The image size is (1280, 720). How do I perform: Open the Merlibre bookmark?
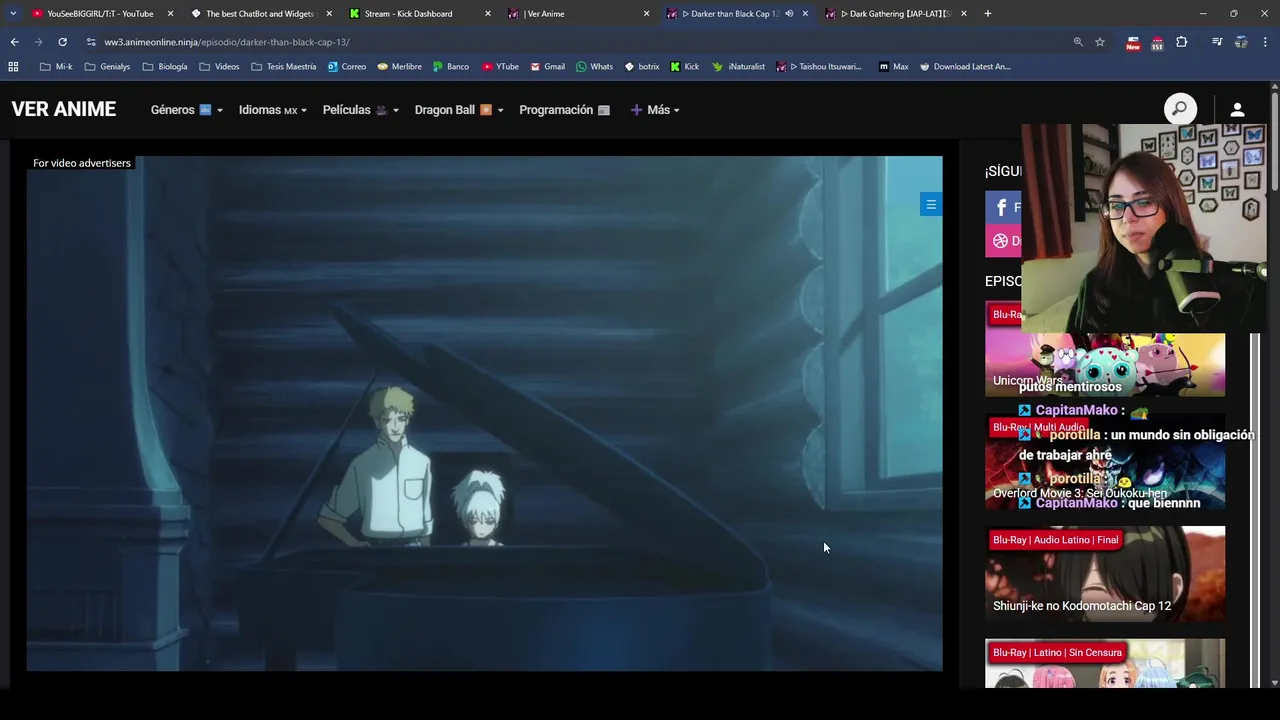point(399,67)
